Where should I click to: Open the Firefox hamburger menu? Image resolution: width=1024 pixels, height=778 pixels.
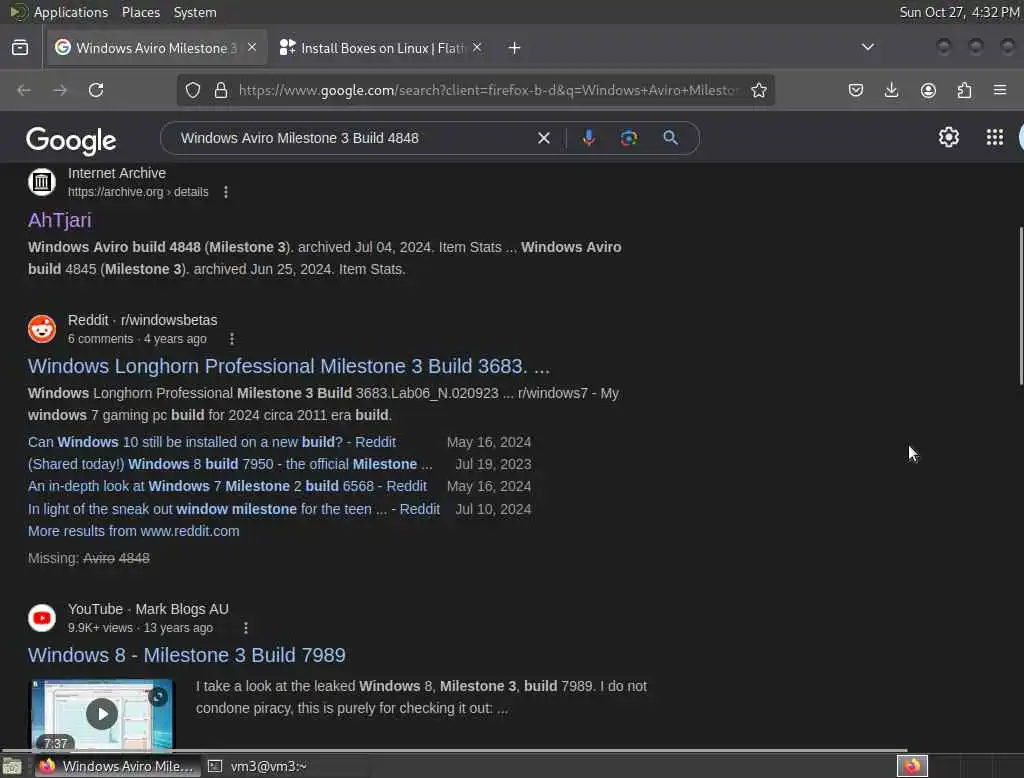click(x=1000, y=90)
